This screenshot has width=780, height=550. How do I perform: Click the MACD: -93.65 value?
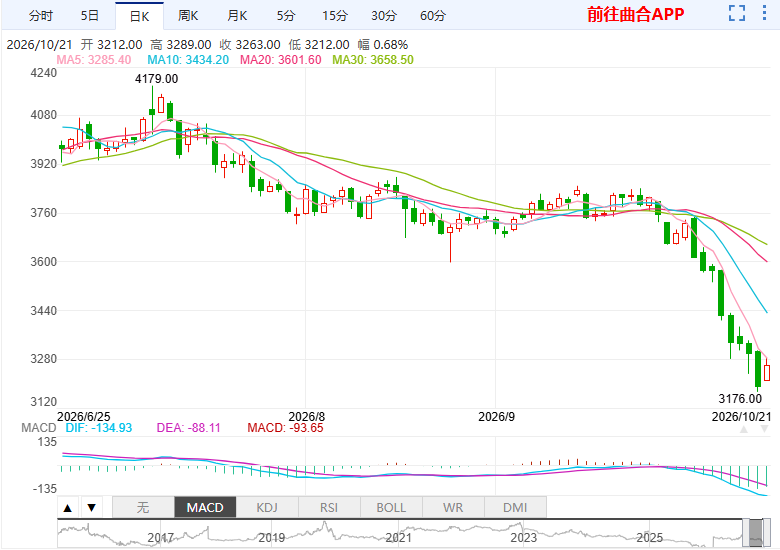(286, 428)
